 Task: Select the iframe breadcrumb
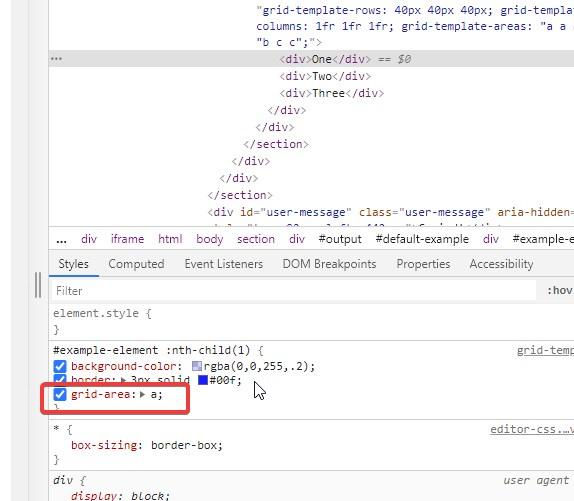(x=127, y=239)
